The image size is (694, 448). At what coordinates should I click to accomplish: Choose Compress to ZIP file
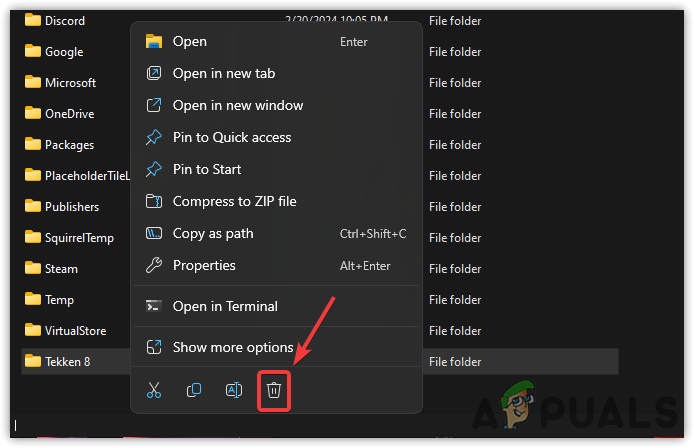(x=235, y=201)
